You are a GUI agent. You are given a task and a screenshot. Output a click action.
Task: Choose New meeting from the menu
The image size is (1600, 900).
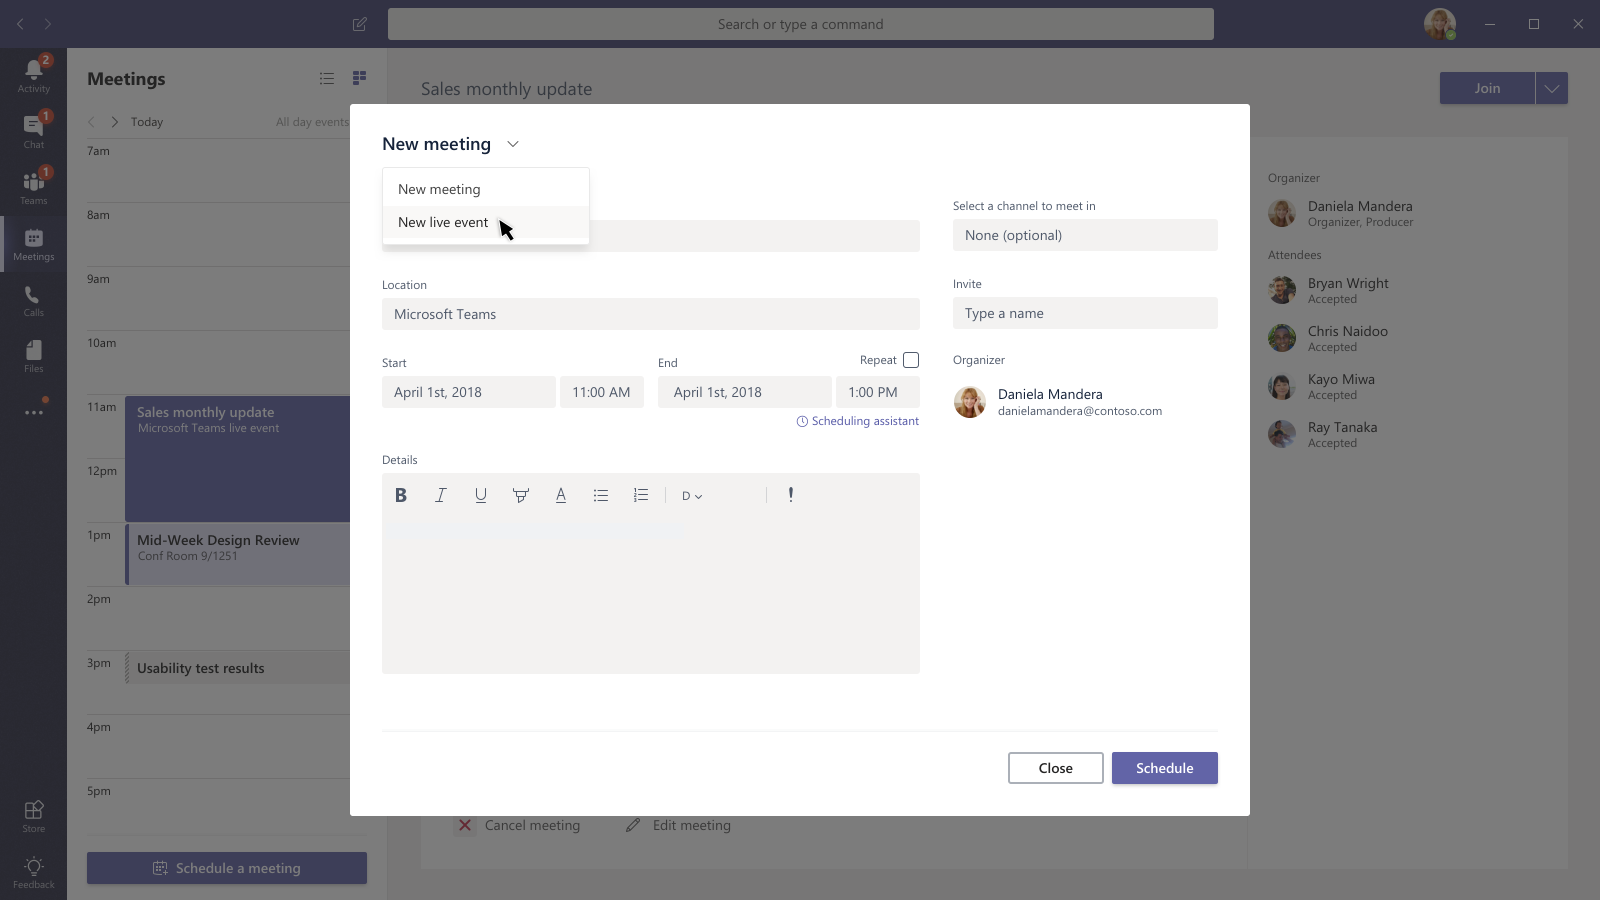(439, 189)
